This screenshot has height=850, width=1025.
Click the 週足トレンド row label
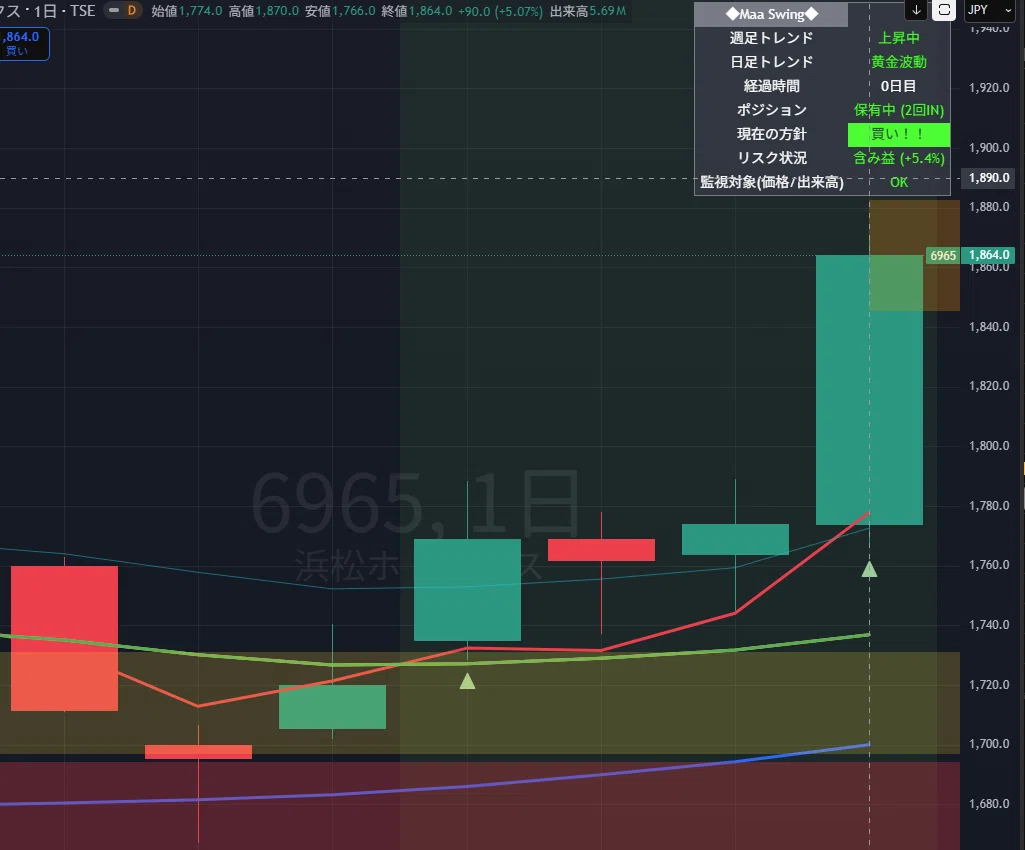pyautogui.click(x=771, y=38)
